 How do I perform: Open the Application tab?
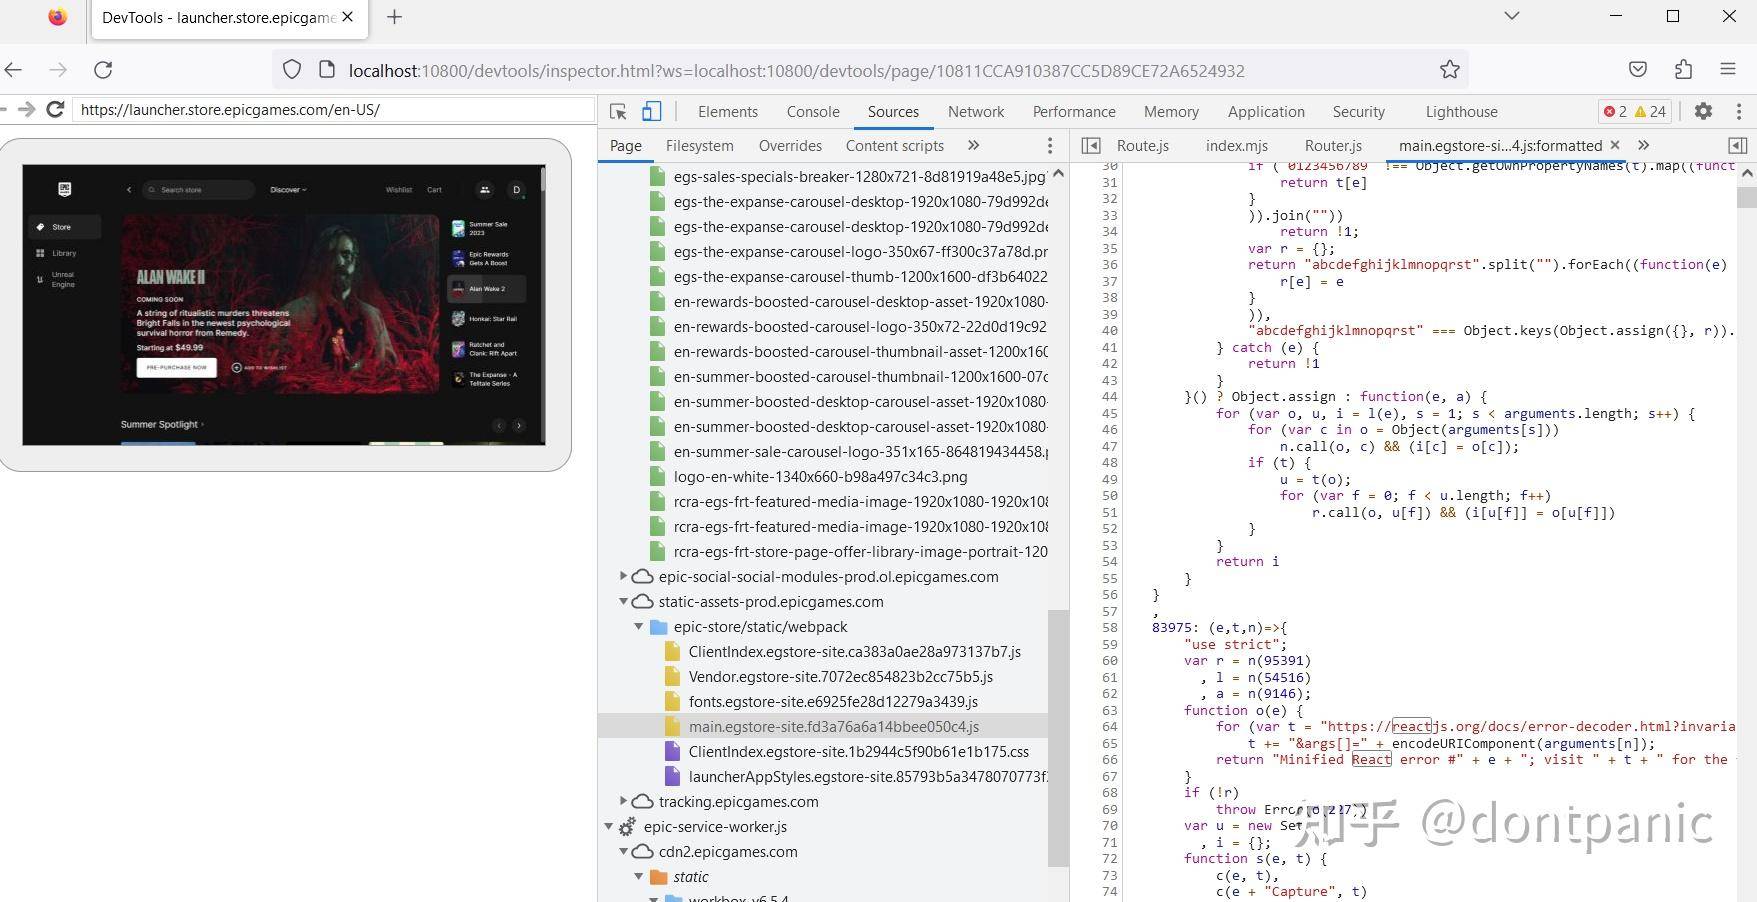pyautogui.click(x=1266, y=111)
